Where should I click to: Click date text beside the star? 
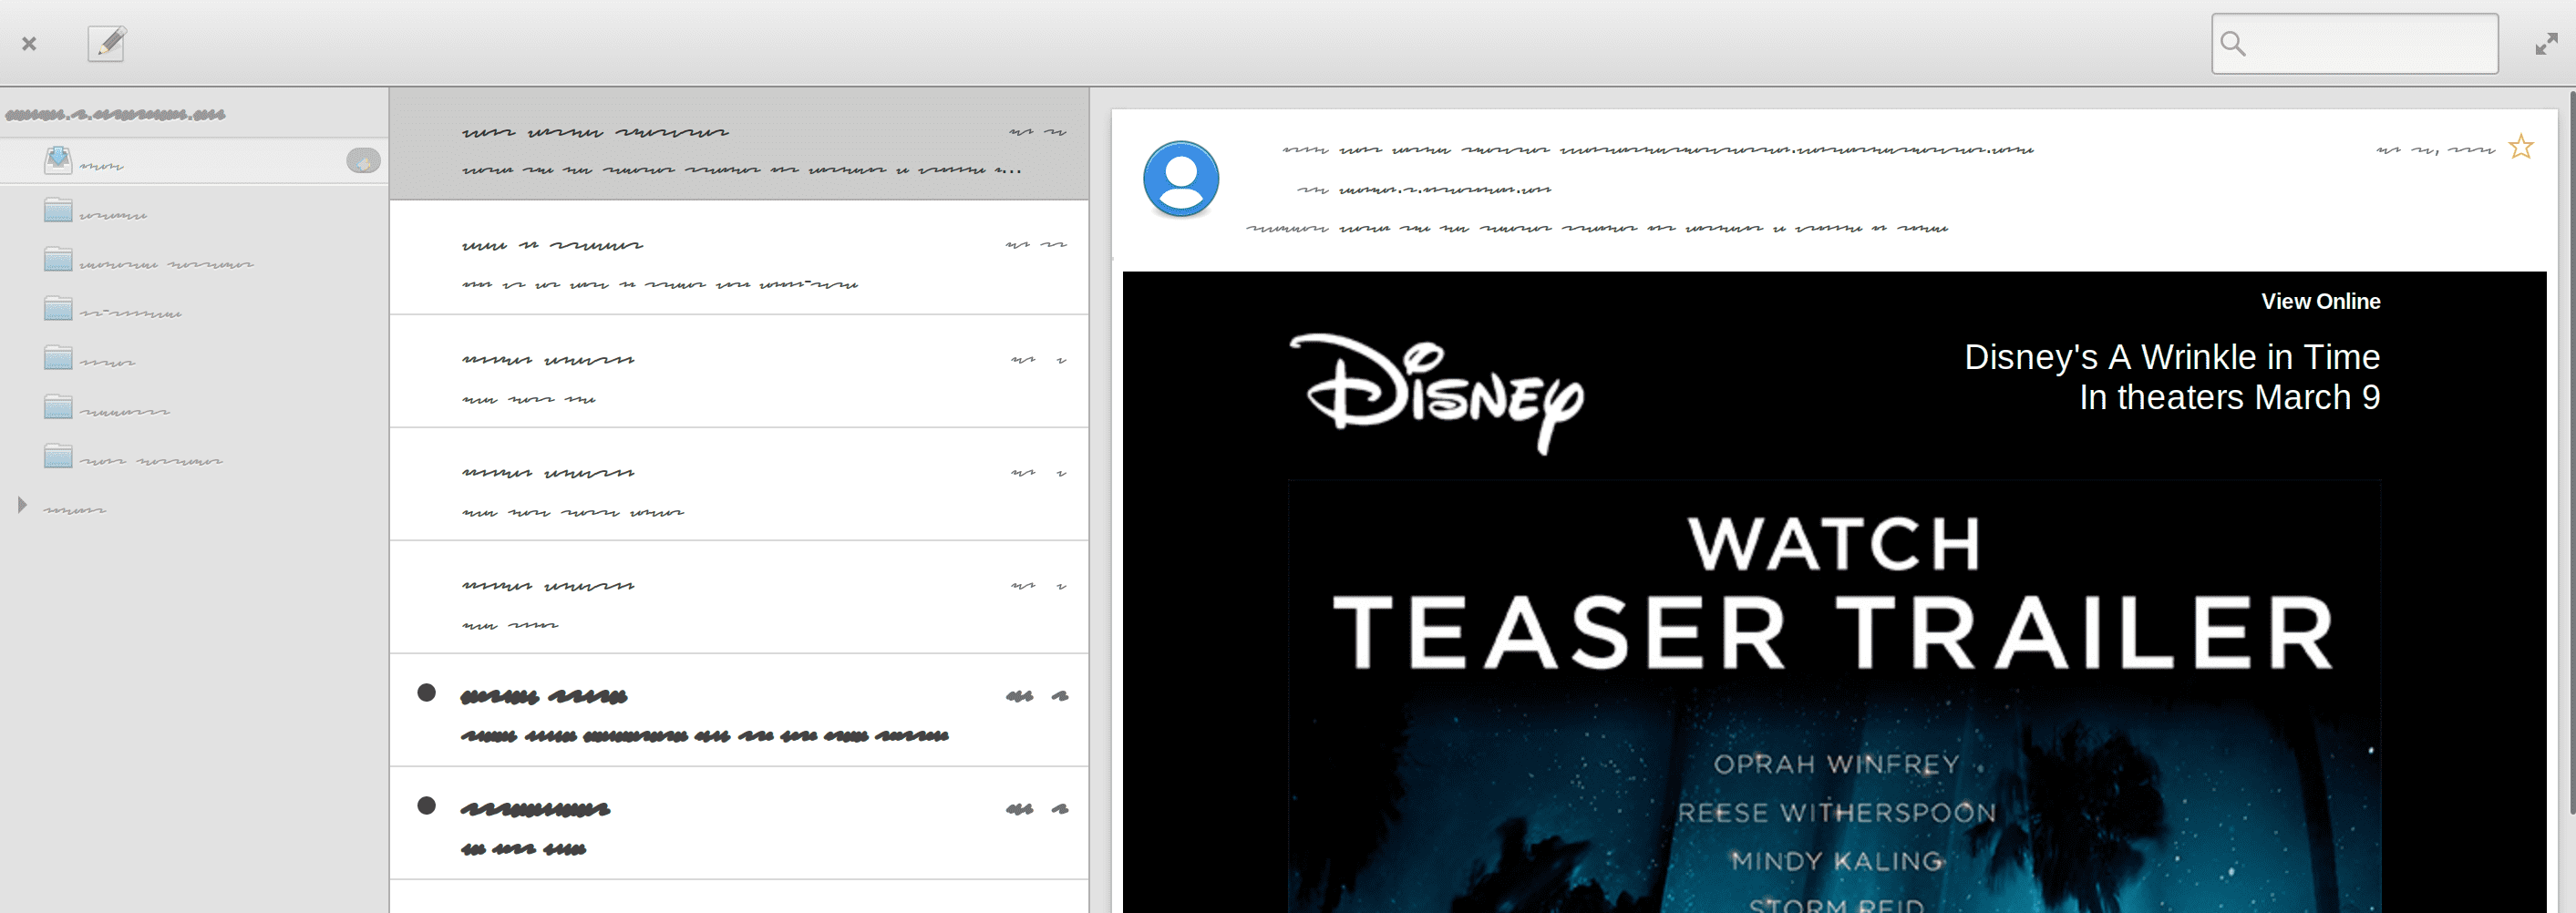2435,150
